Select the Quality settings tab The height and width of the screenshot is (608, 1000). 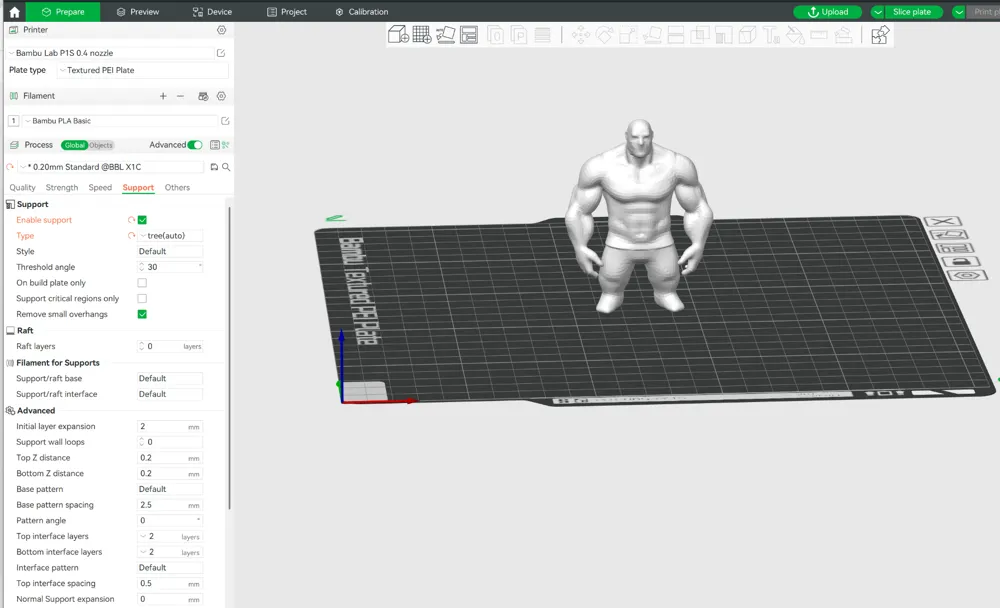(x=22, y=188)
